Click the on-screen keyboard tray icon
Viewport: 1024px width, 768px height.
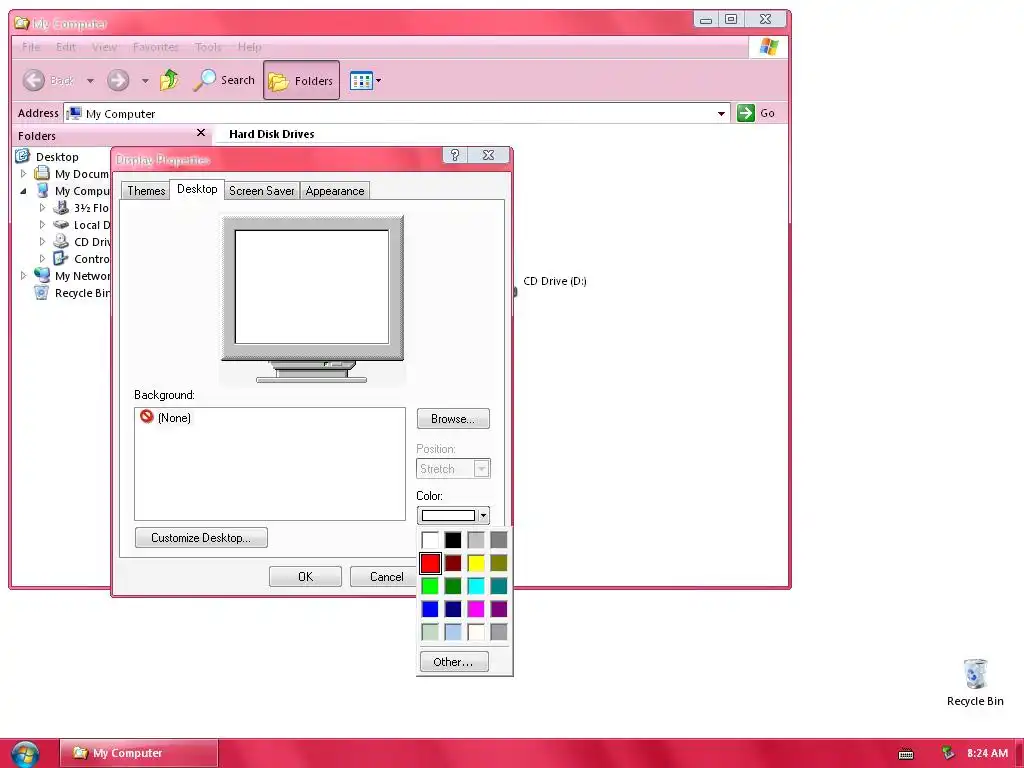[x=906, y=754]
